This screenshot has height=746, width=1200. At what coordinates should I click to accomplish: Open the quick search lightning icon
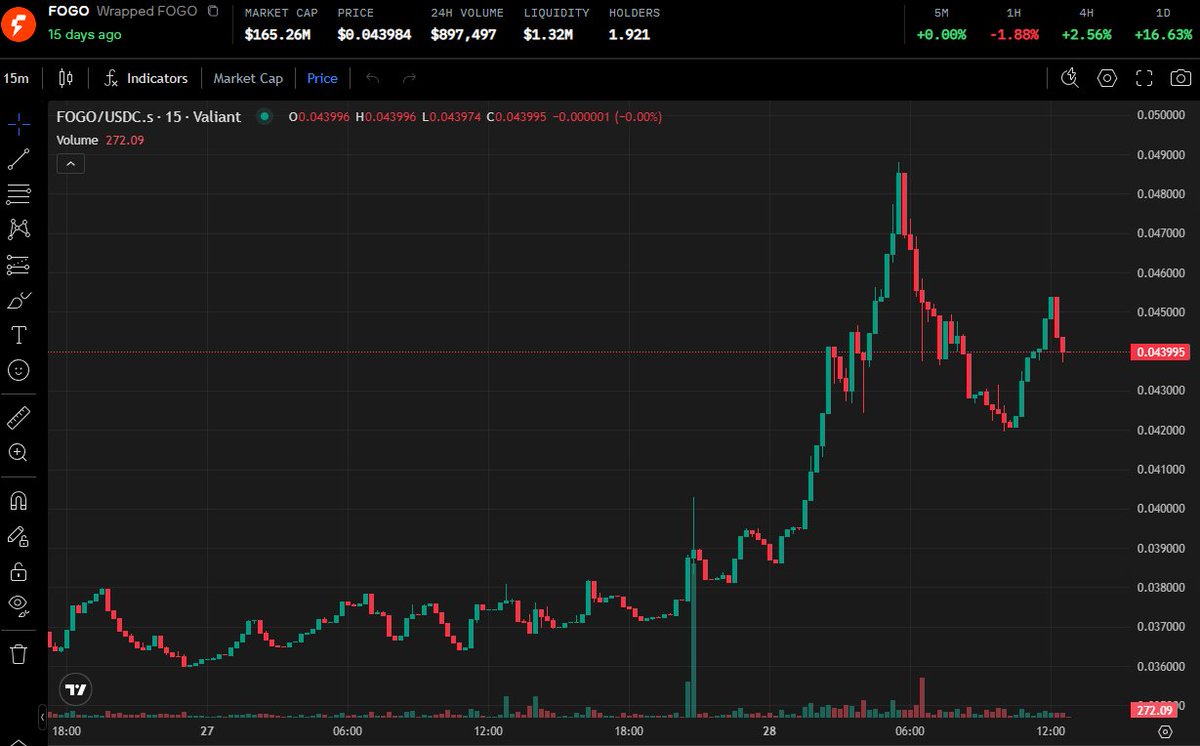[1069, 78]
